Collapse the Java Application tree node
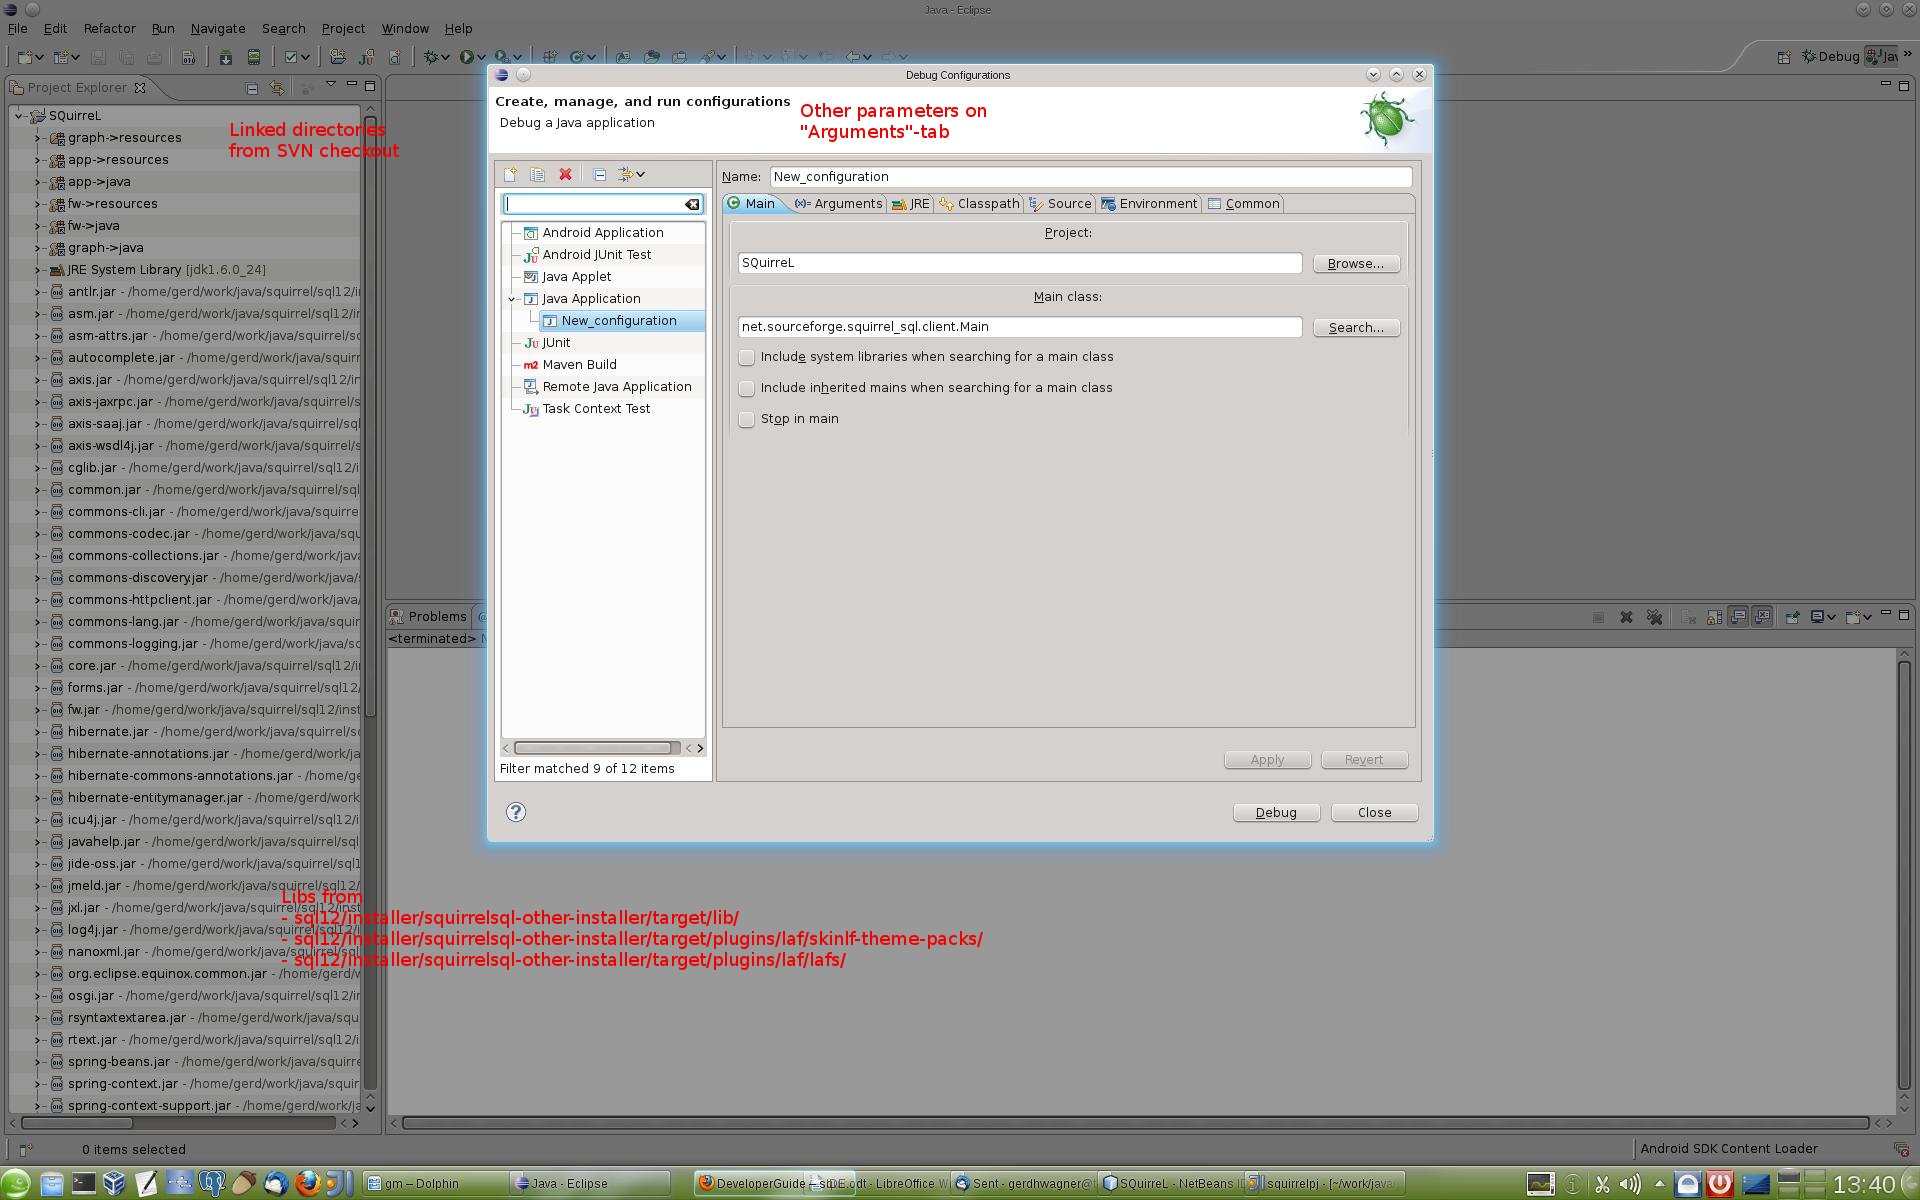This screenshot has width=1920, height=1200. click(511, 298)
